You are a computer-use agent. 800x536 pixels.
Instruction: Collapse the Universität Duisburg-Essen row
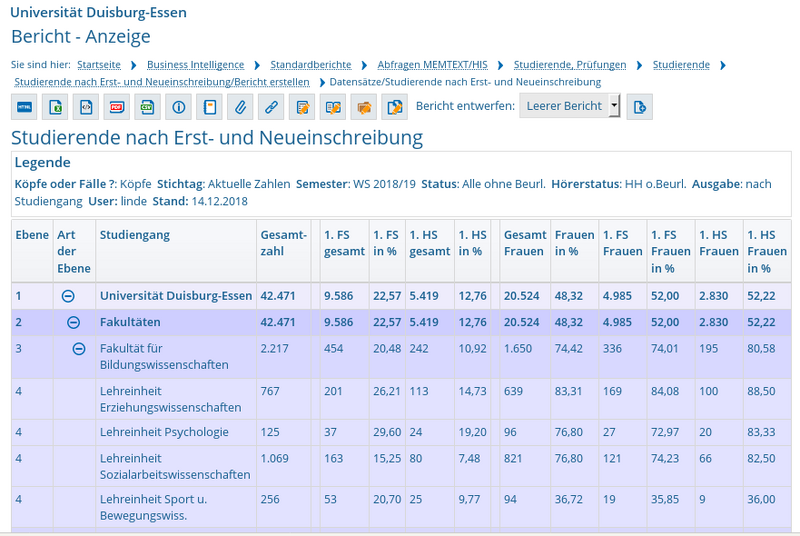(x=68, y=296)
